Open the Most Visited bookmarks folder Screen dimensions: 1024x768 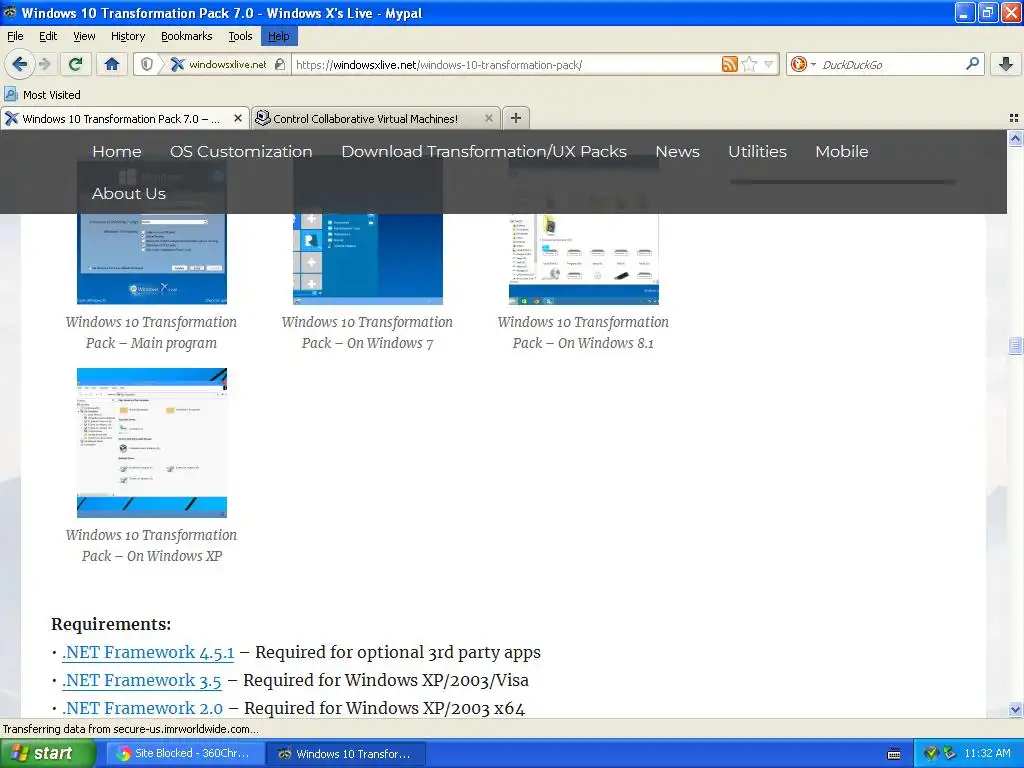43,95
